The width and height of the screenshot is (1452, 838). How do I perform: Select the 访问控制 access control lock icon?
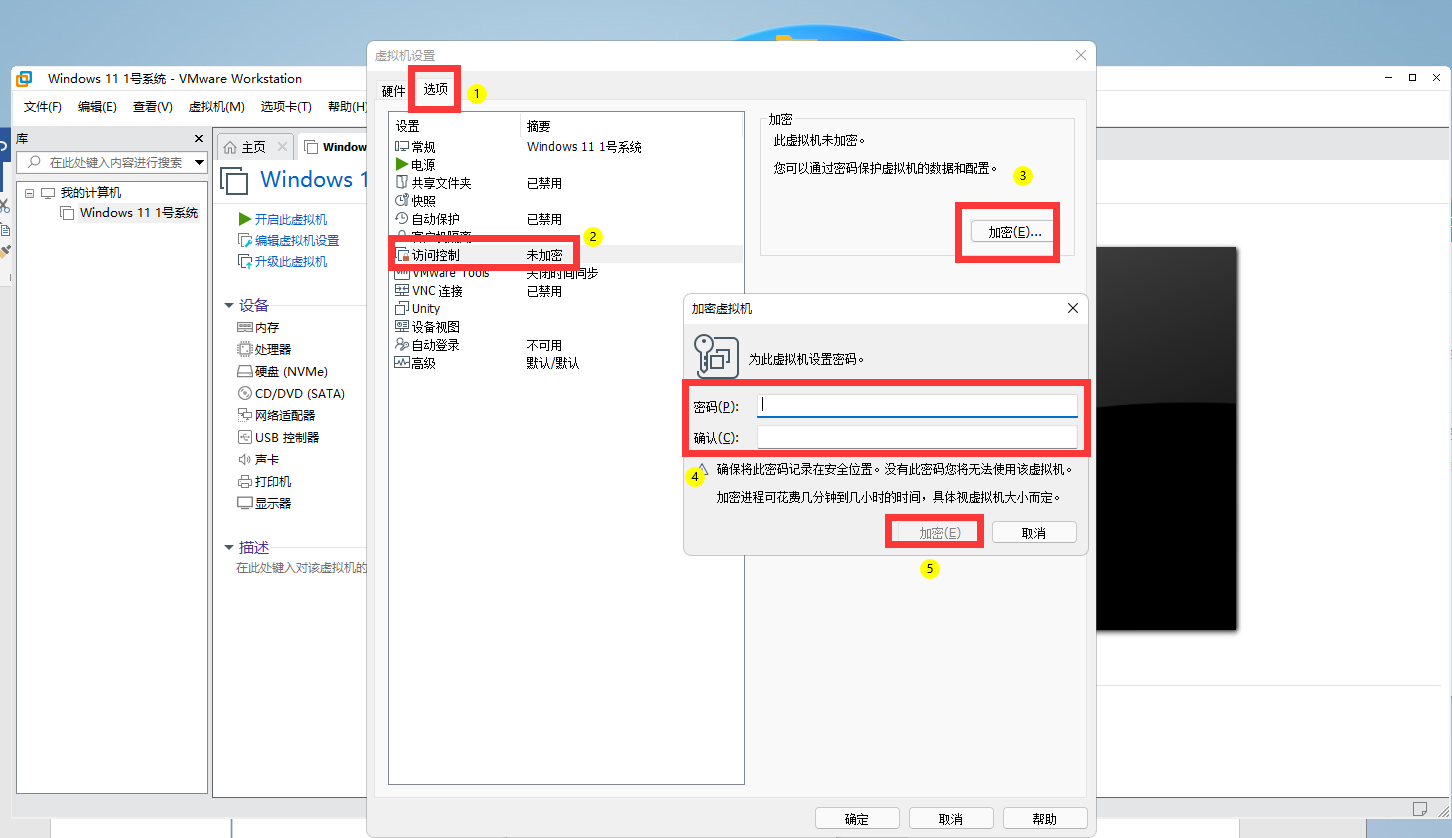click(403, 255)
